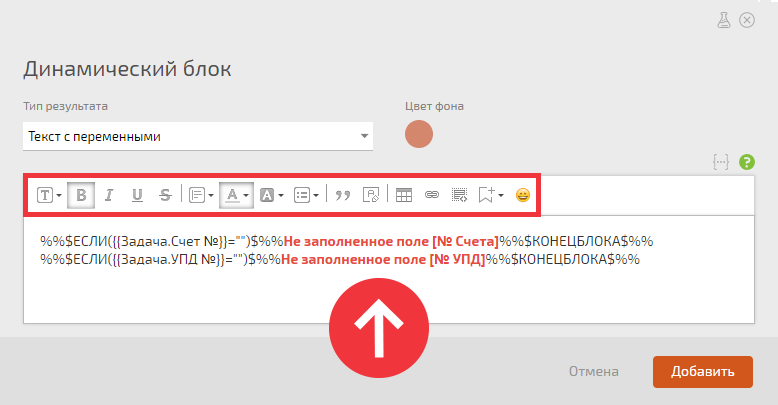Screen dimensions: 778x405
Task: Toggle underline formatting
Action: coord(137,195)
